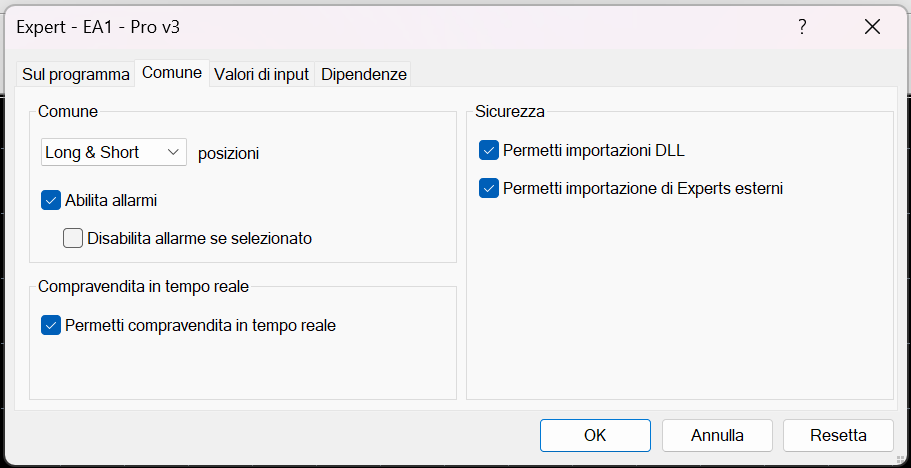Click the posizioni label beside the dropdown

(x=229, y=154)
